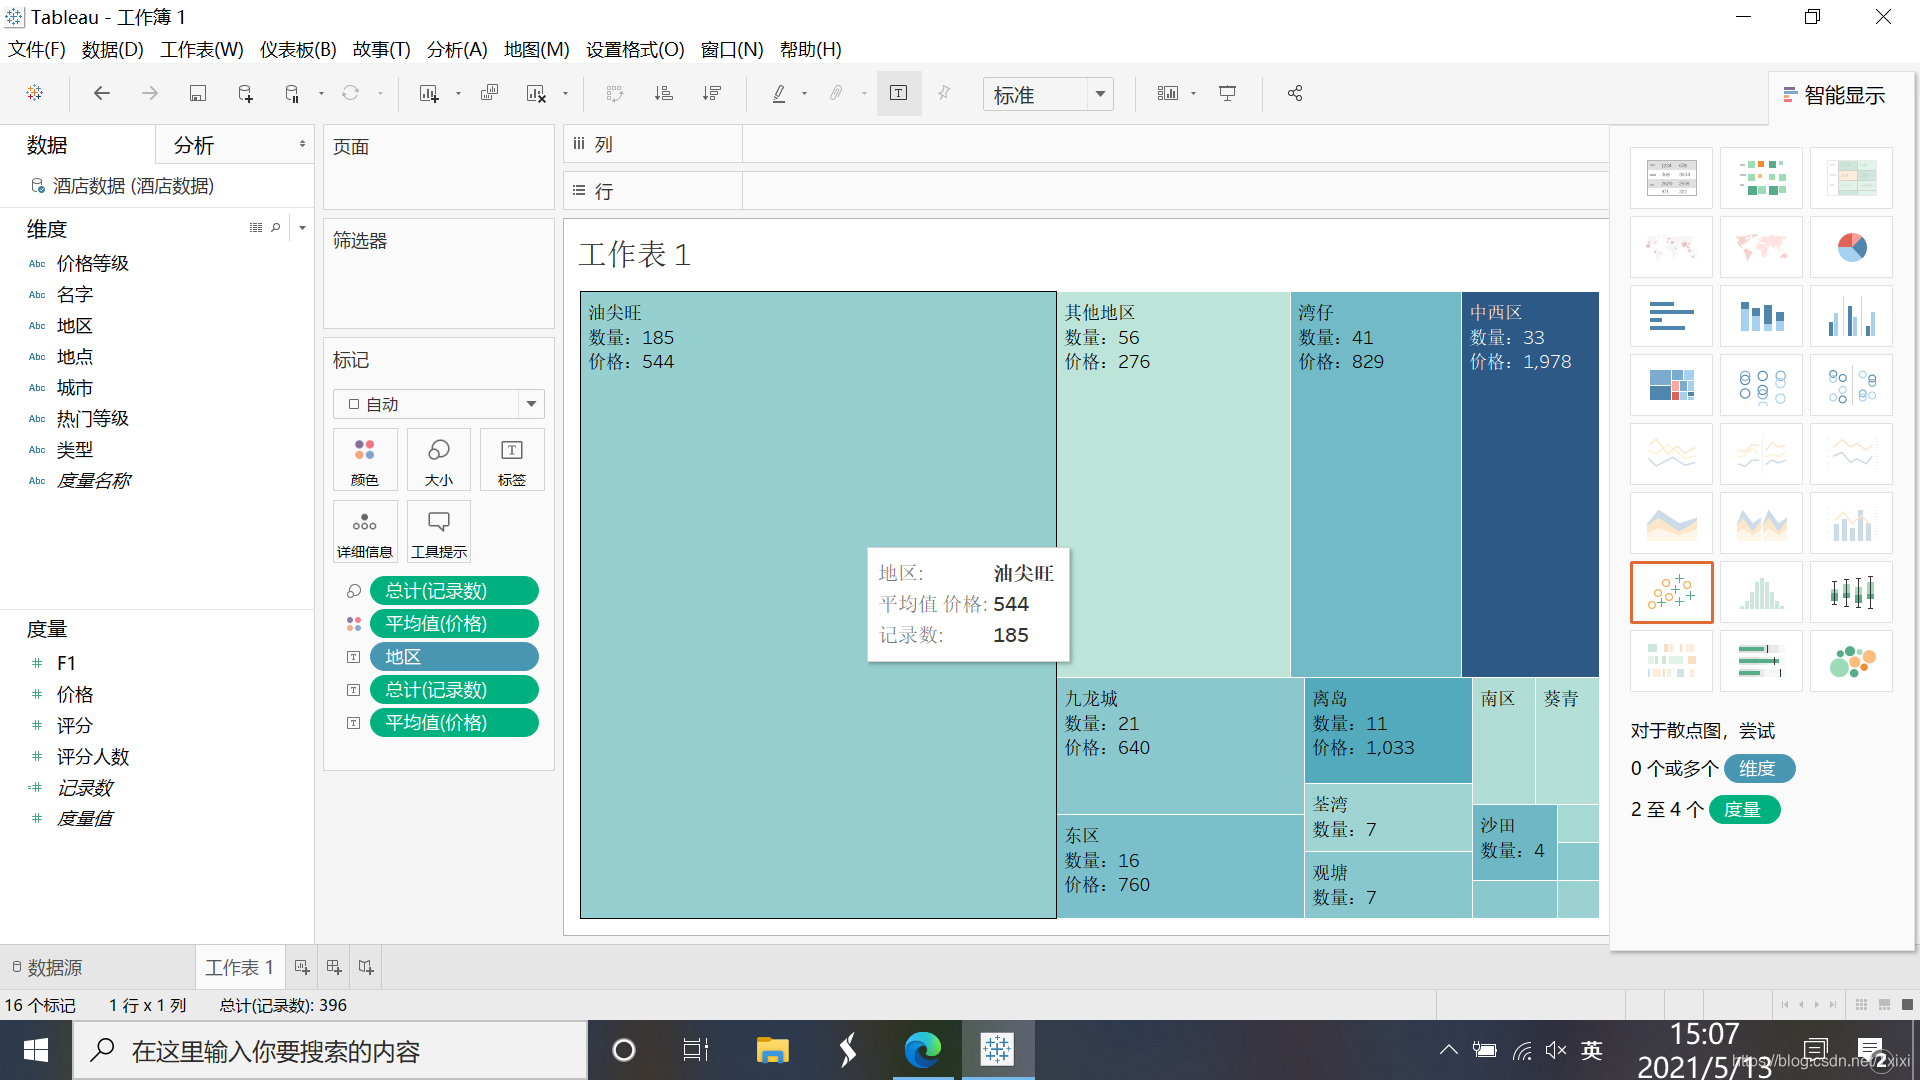Open the Windows Start menu

(x=36, y=1051)
